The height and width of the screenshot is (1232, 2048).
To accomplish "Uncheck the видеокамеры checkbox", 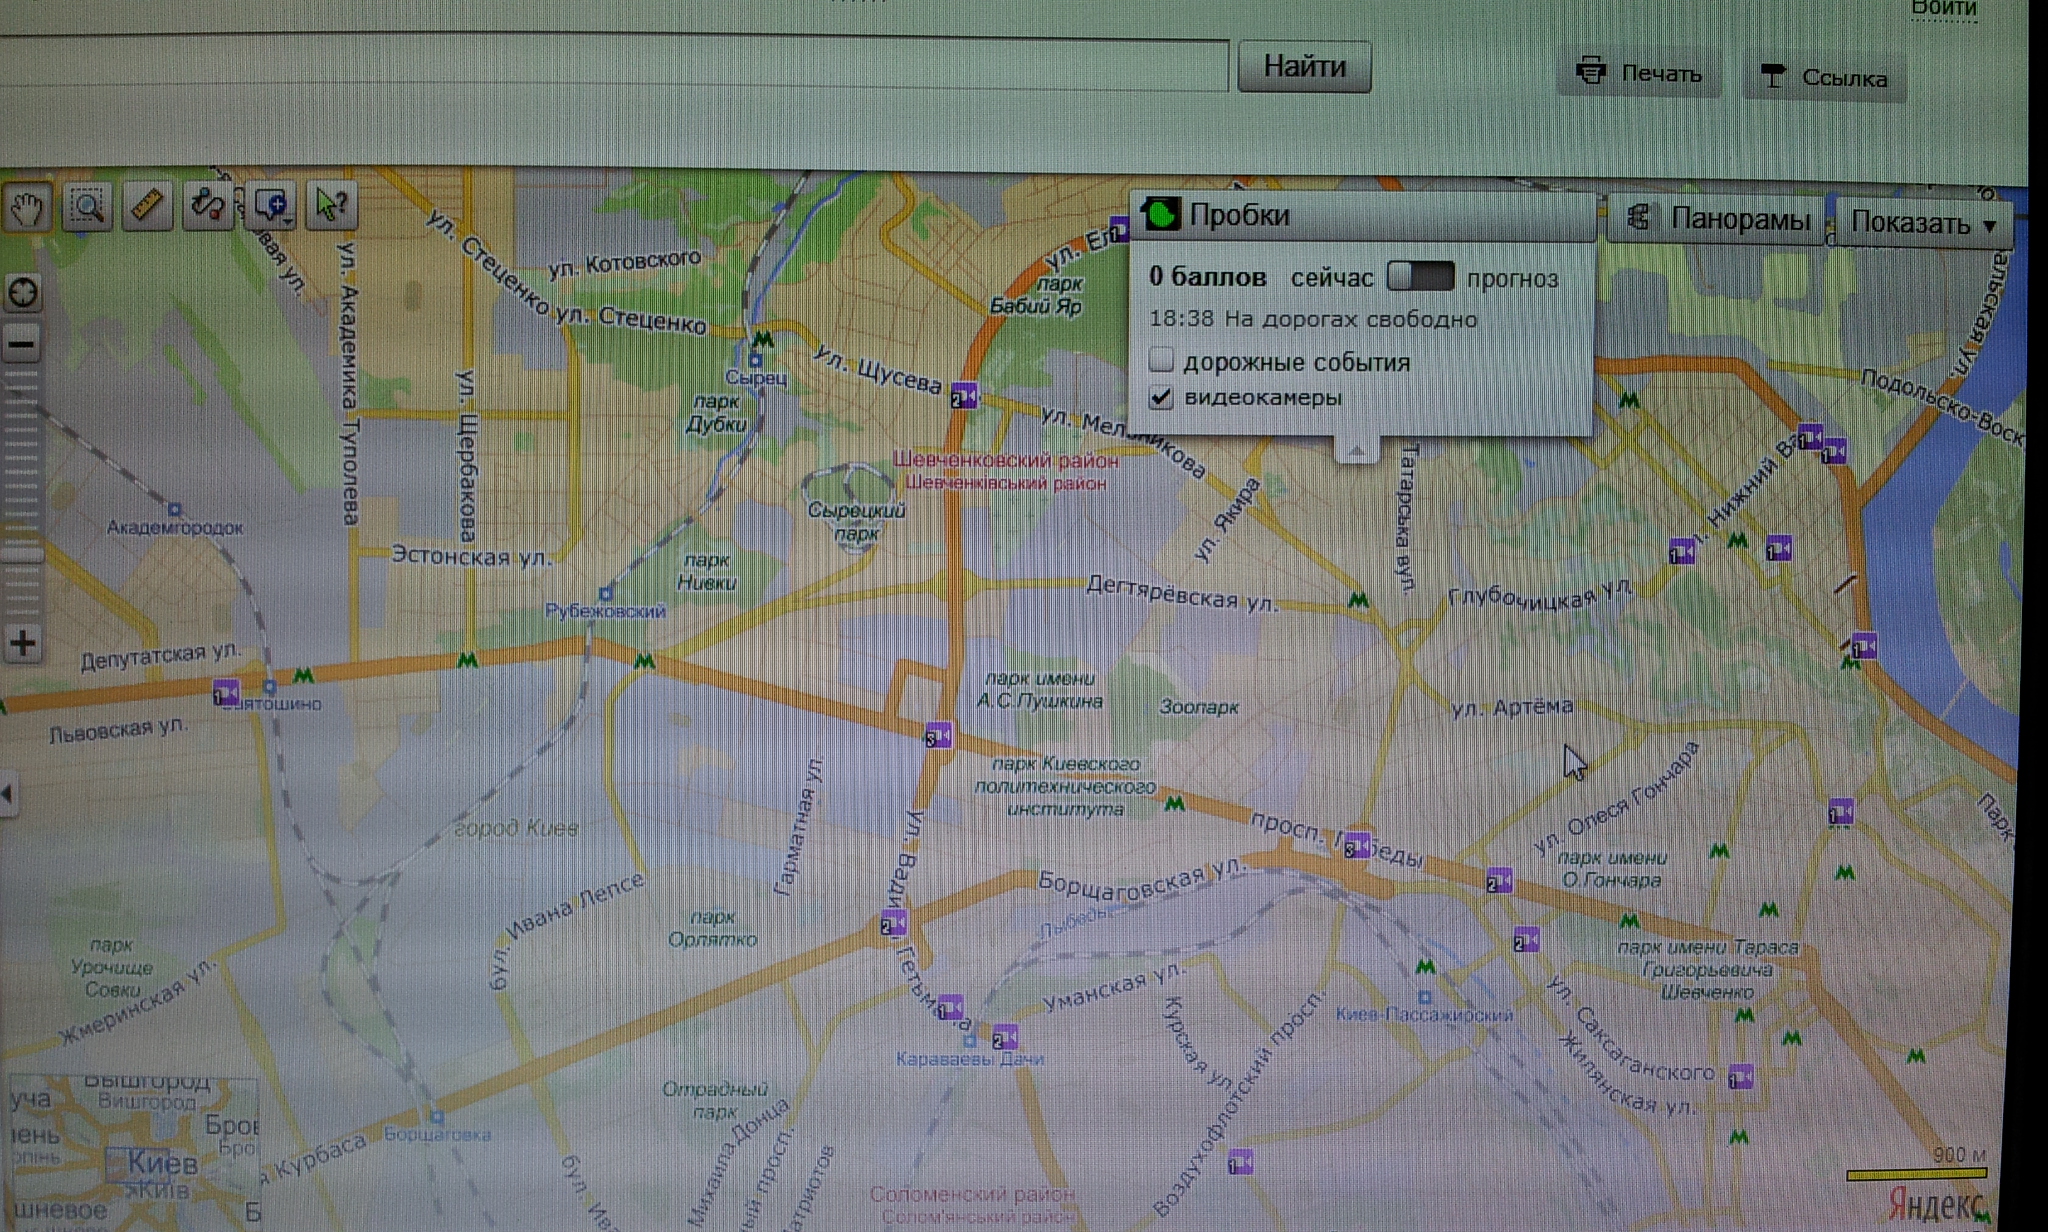I will (1160, 397).
